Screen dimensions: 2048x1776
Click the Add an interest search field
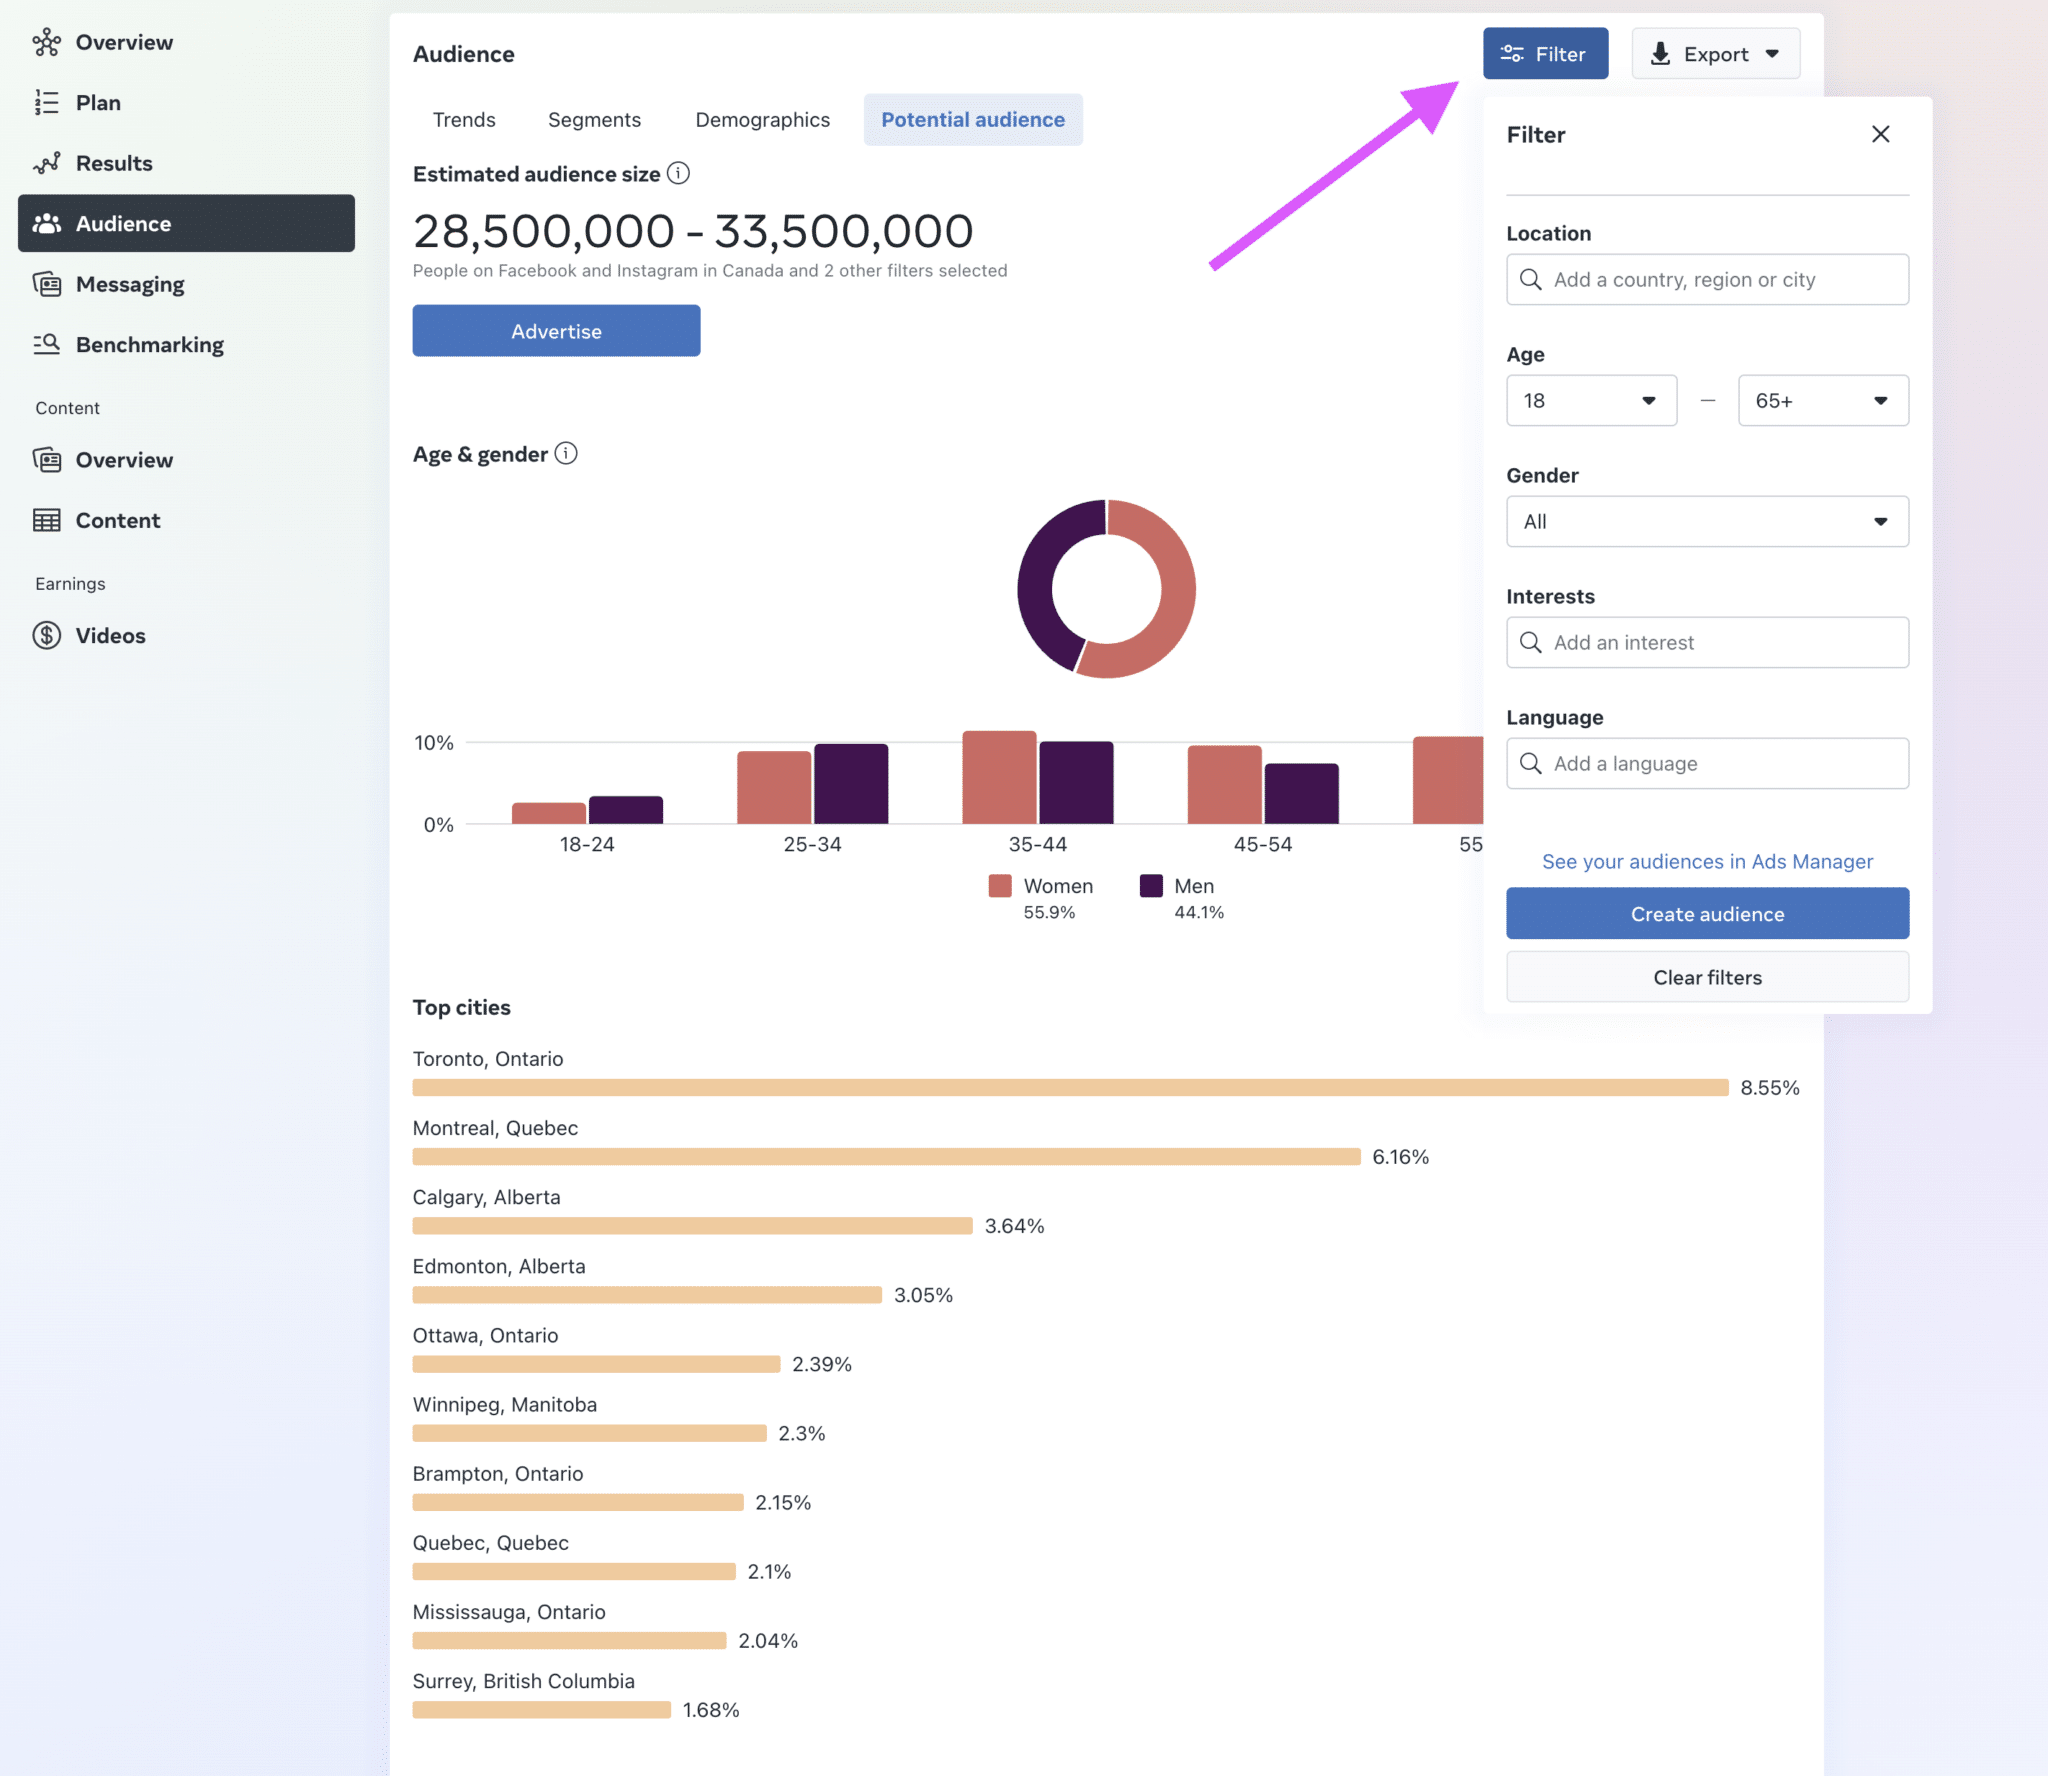tap(1706, 642)
